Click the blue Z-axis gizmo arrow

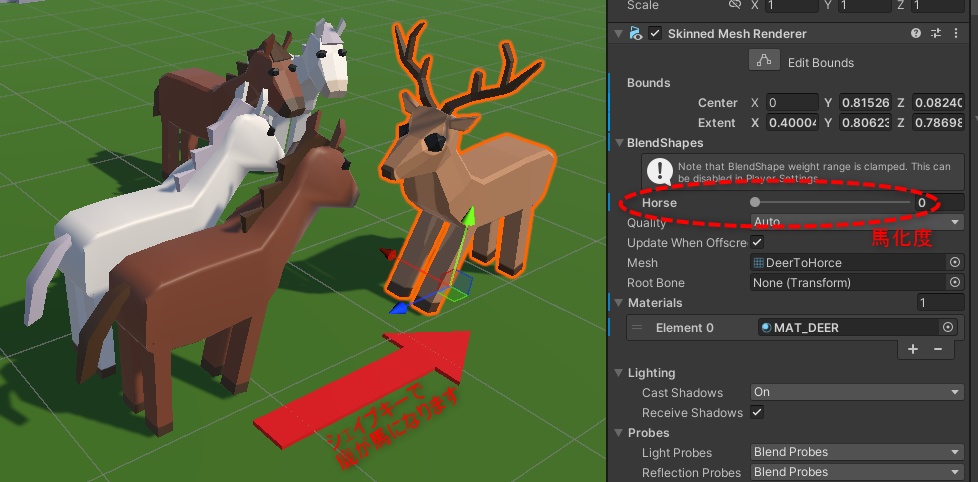(398, 308)
